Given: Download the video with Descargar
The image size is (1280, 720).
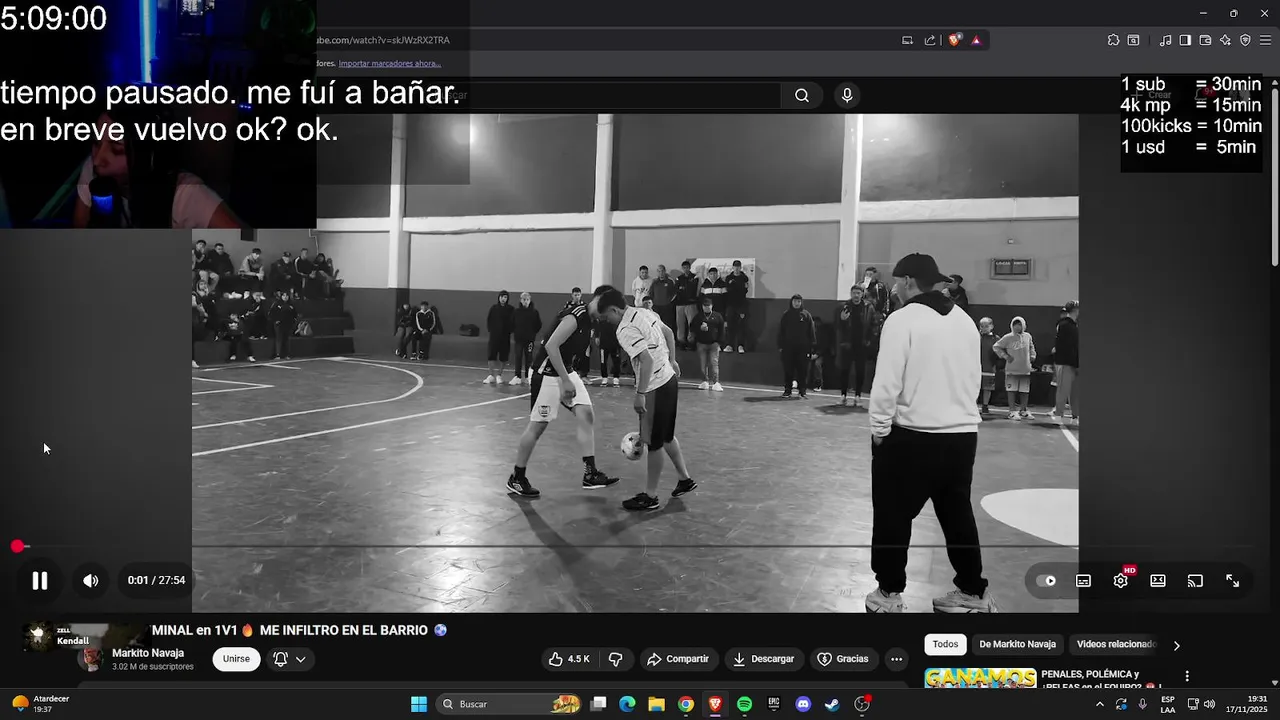Looking at the screenshot, I should pos(764,659).
